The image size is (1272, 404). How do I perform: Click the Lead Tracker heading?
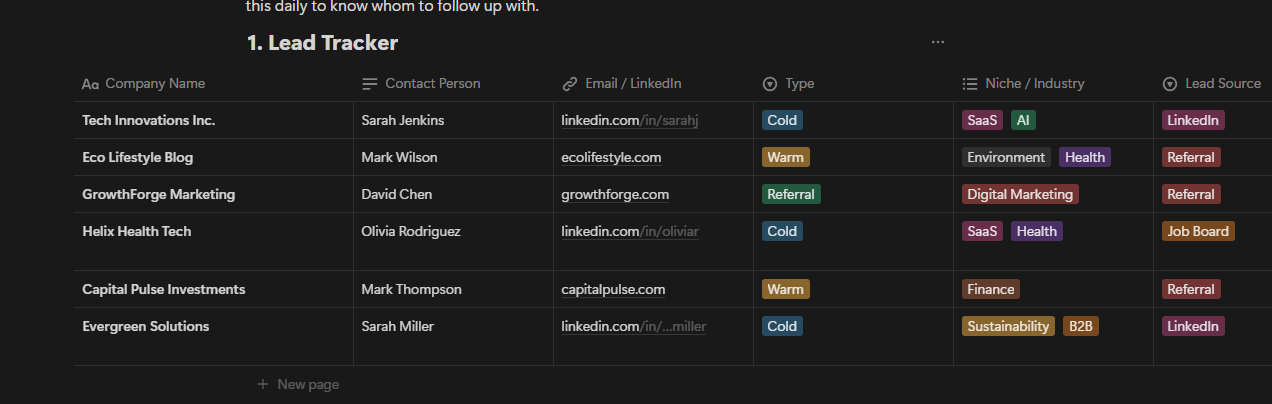coord(322,43)
